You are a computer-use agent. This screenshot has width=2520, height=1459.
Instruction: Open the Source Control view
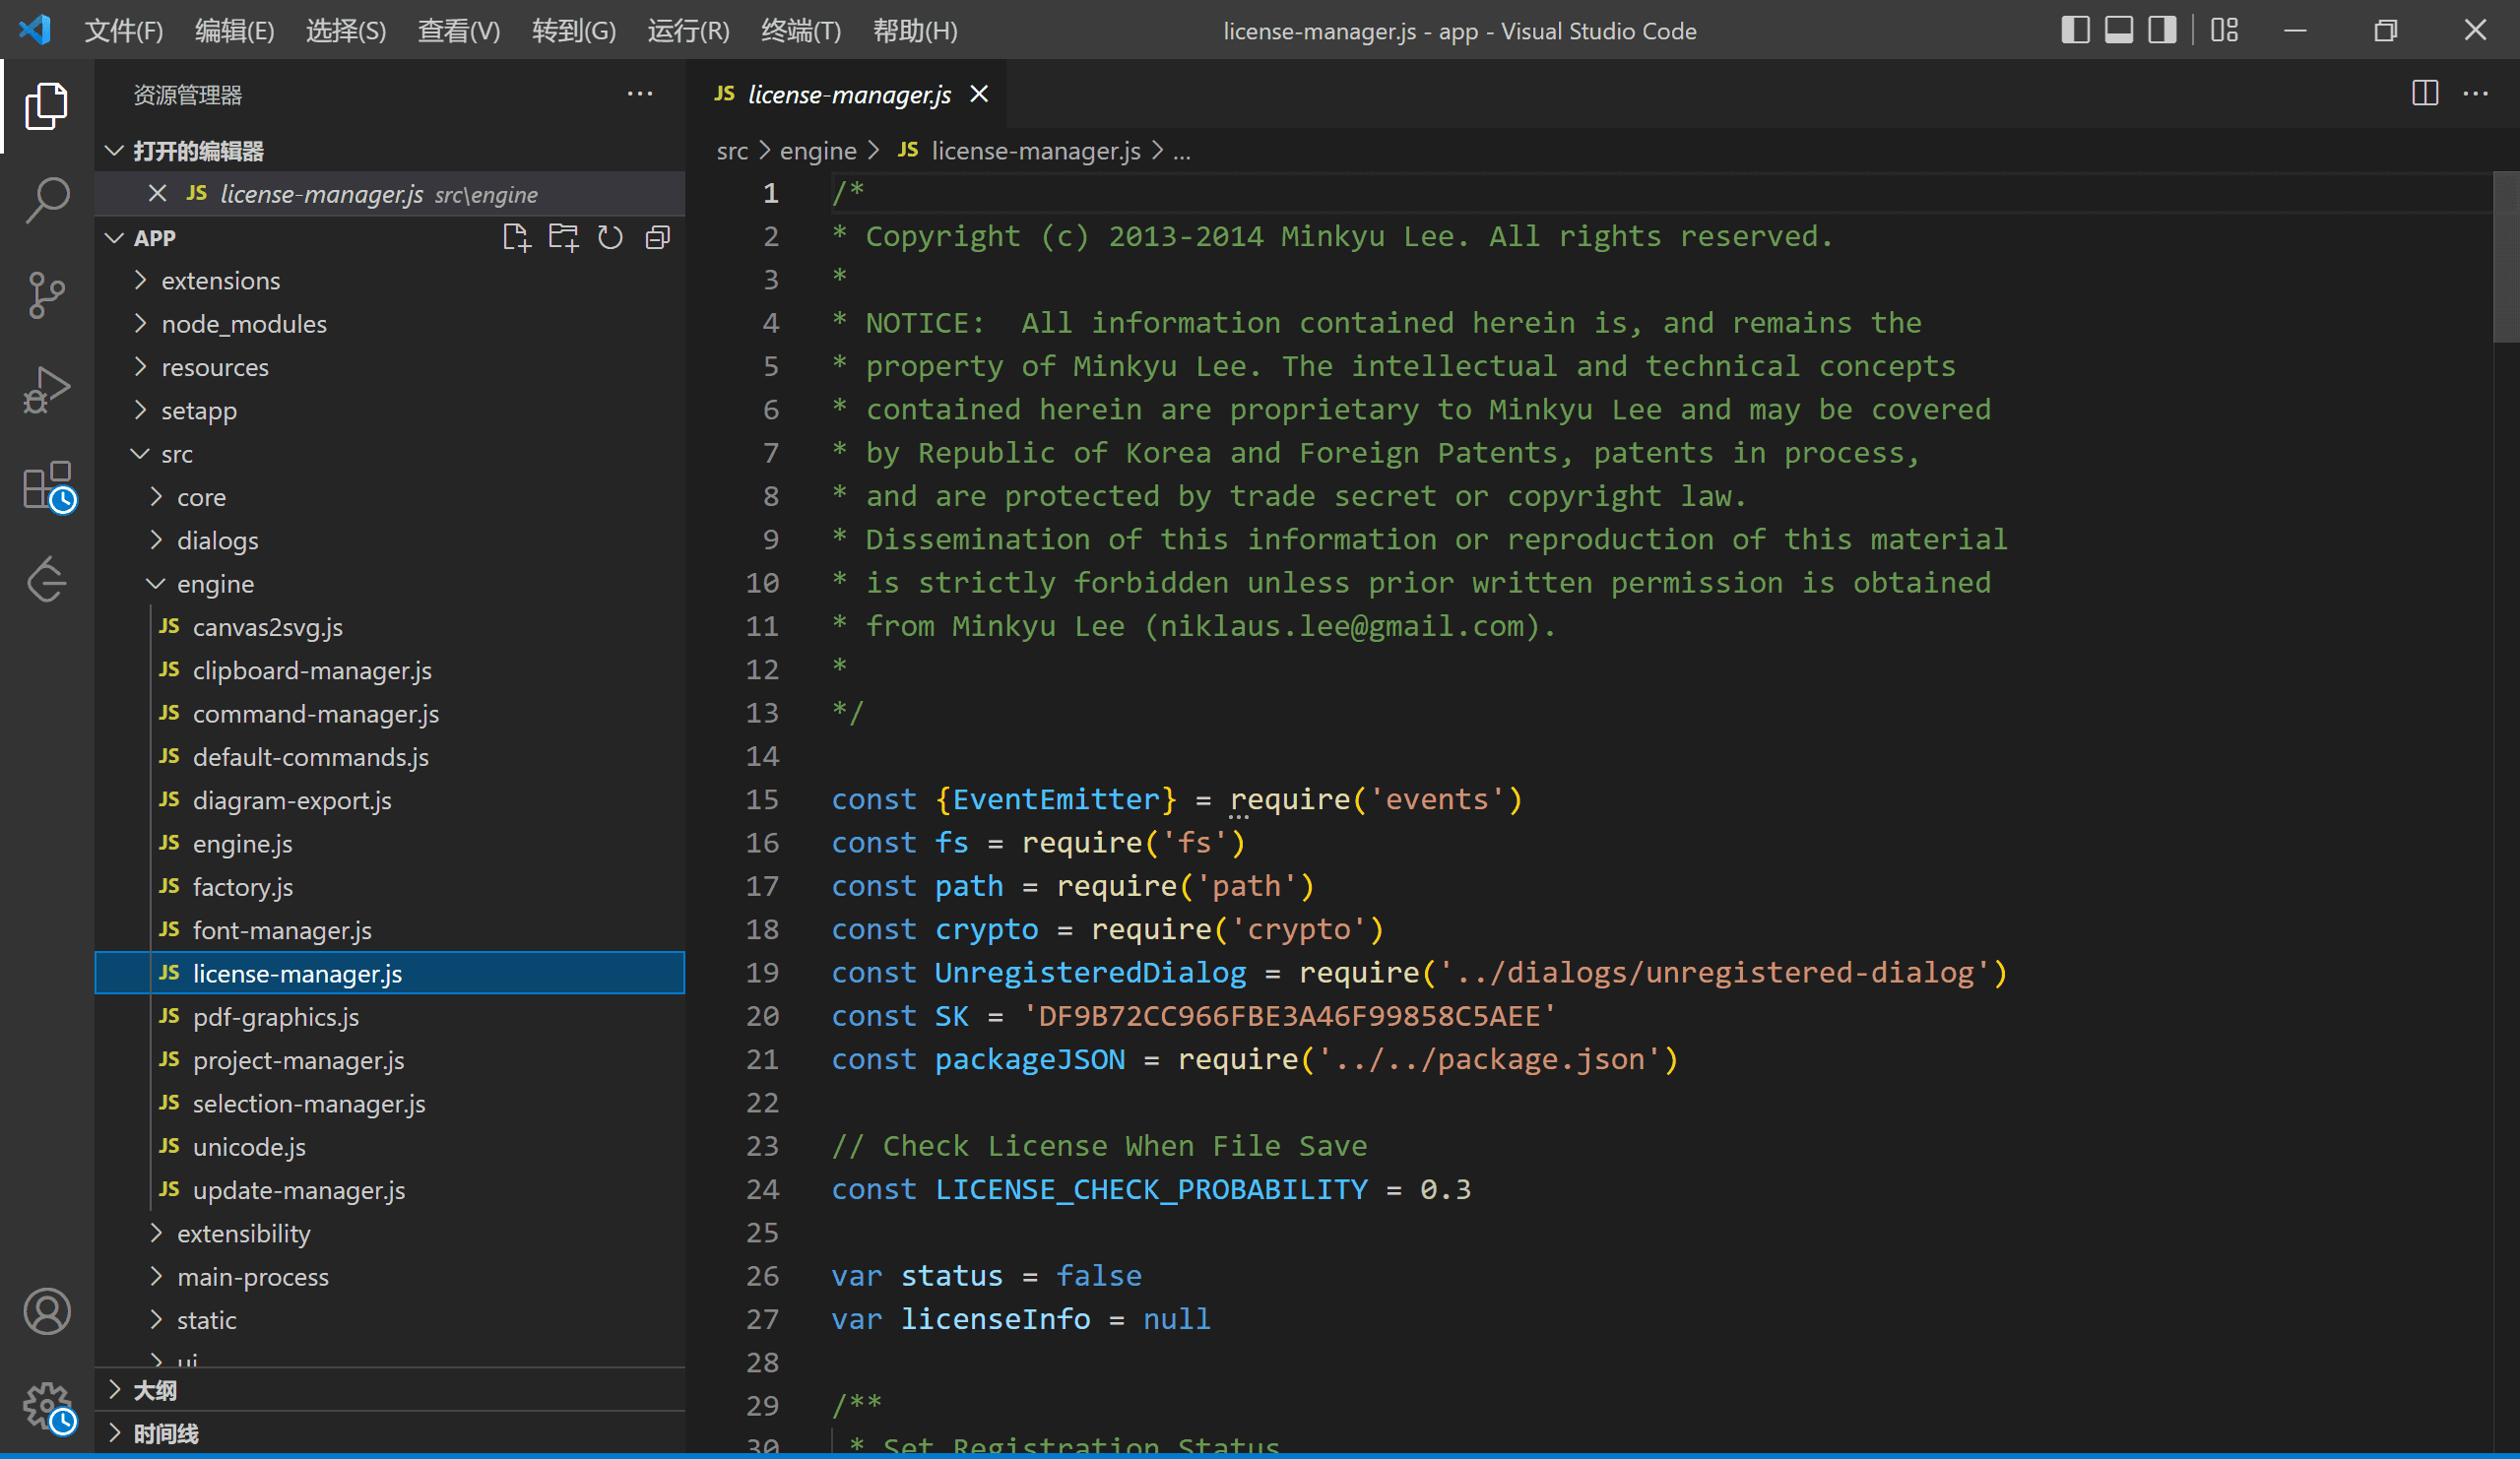click(46, 295)
